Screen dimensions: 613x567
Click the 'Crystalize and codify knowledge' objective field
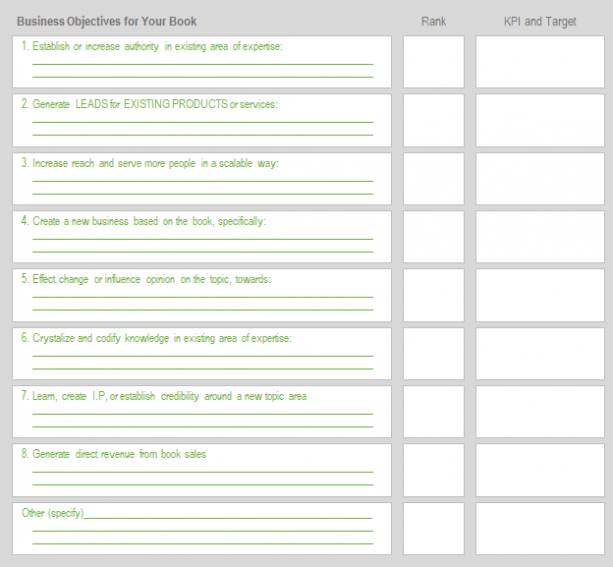coord(202,353)
